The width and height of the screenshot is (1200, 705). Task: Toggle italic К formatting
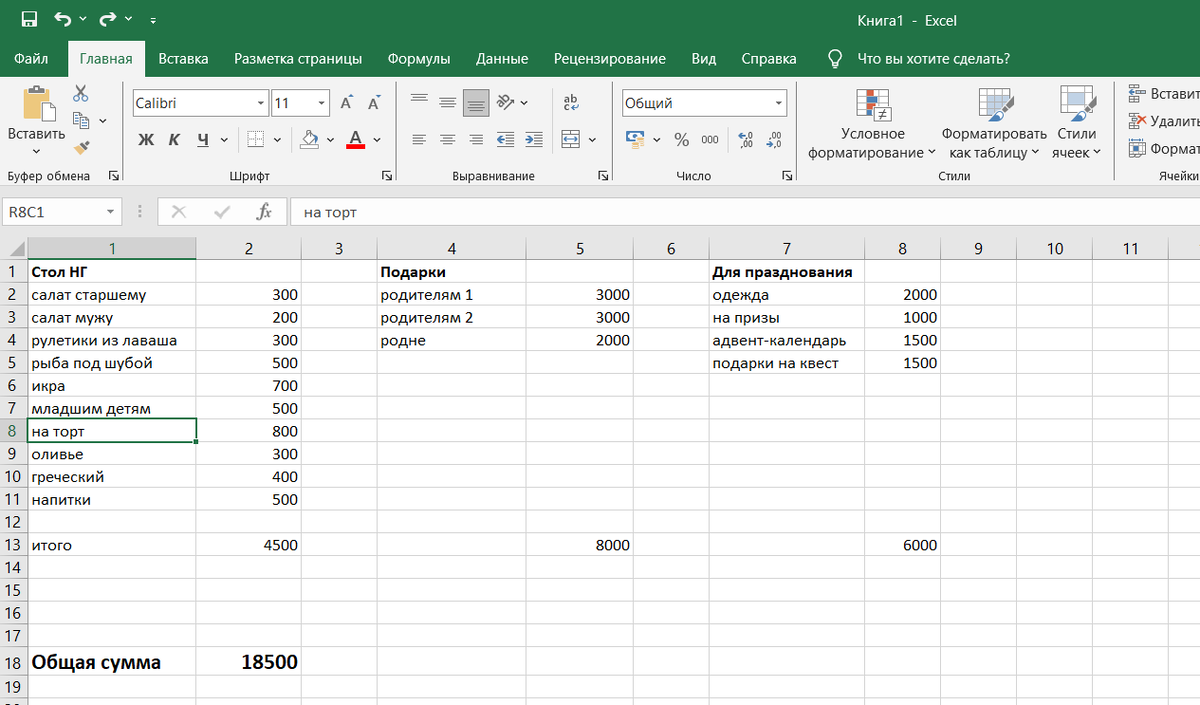point(174,139)
